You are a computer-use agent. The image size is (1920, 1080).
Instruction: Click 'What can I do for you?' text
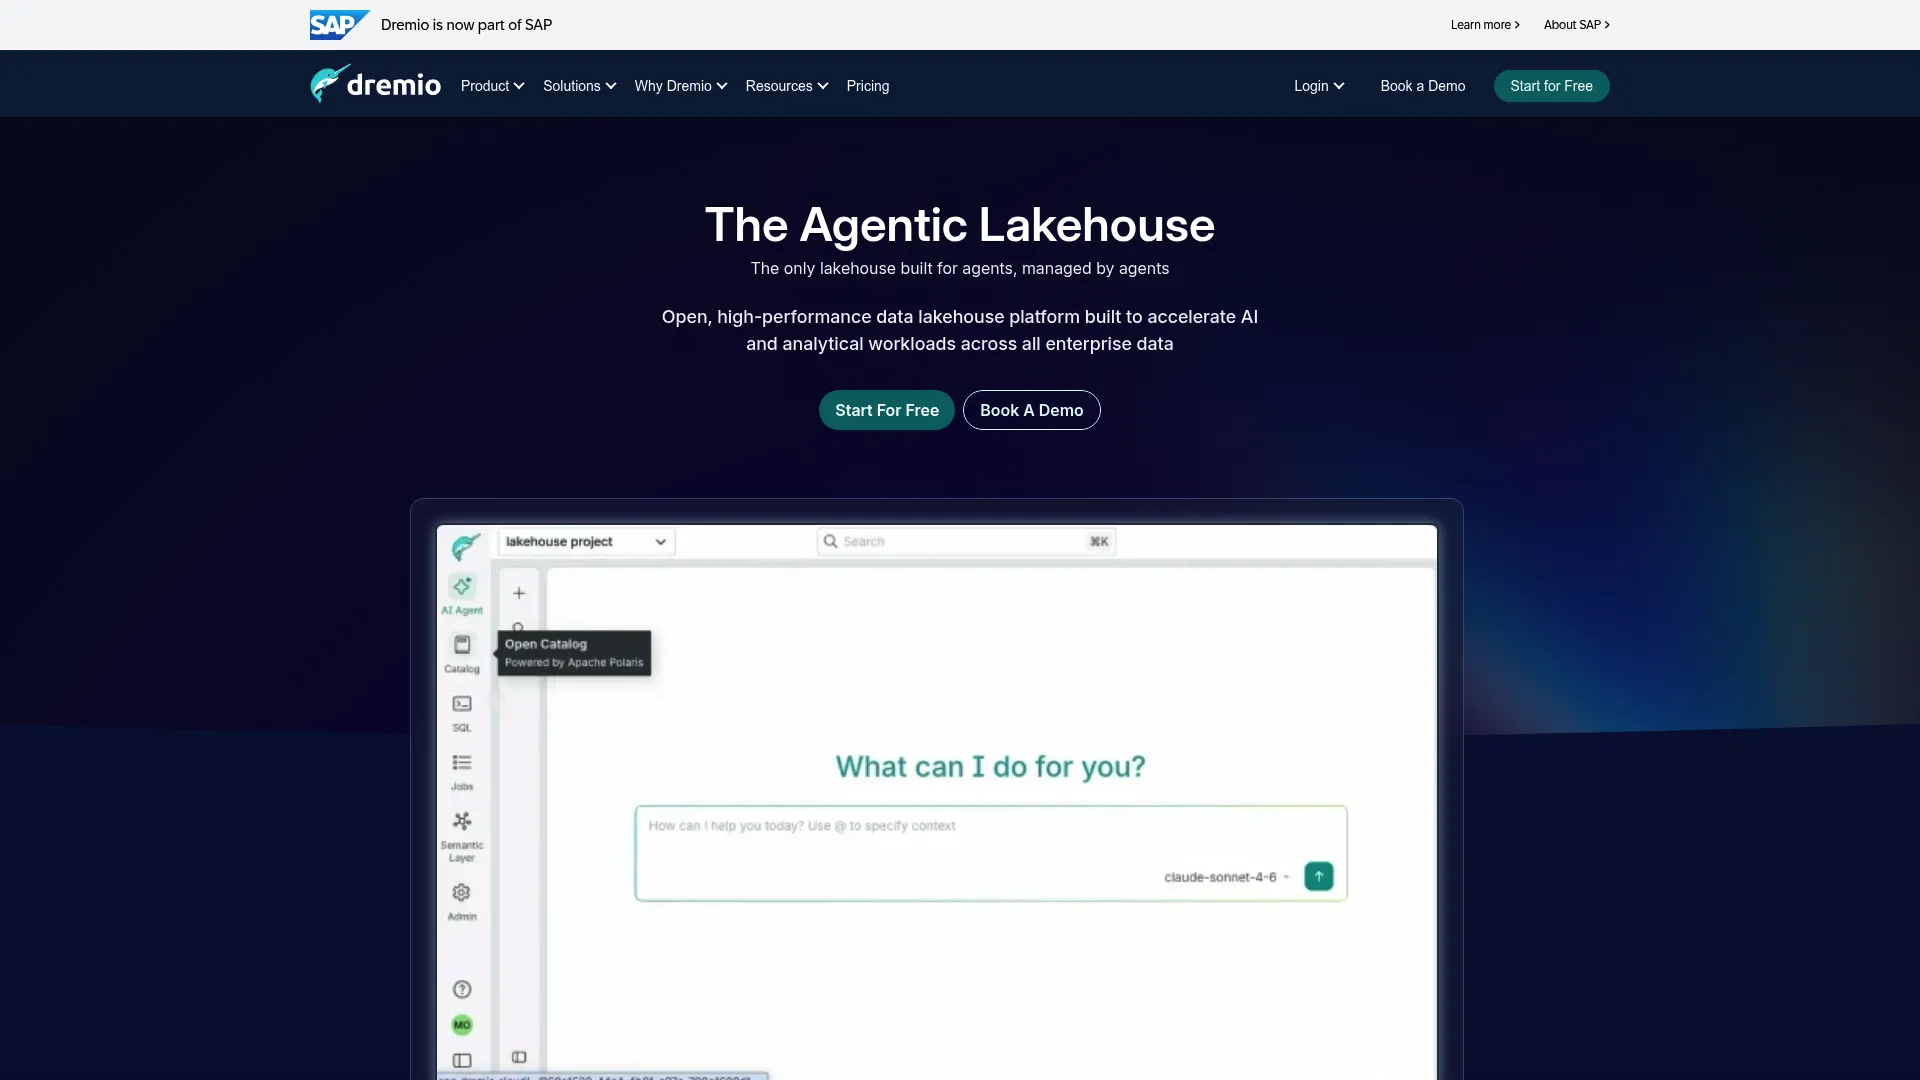coord(990,767)
